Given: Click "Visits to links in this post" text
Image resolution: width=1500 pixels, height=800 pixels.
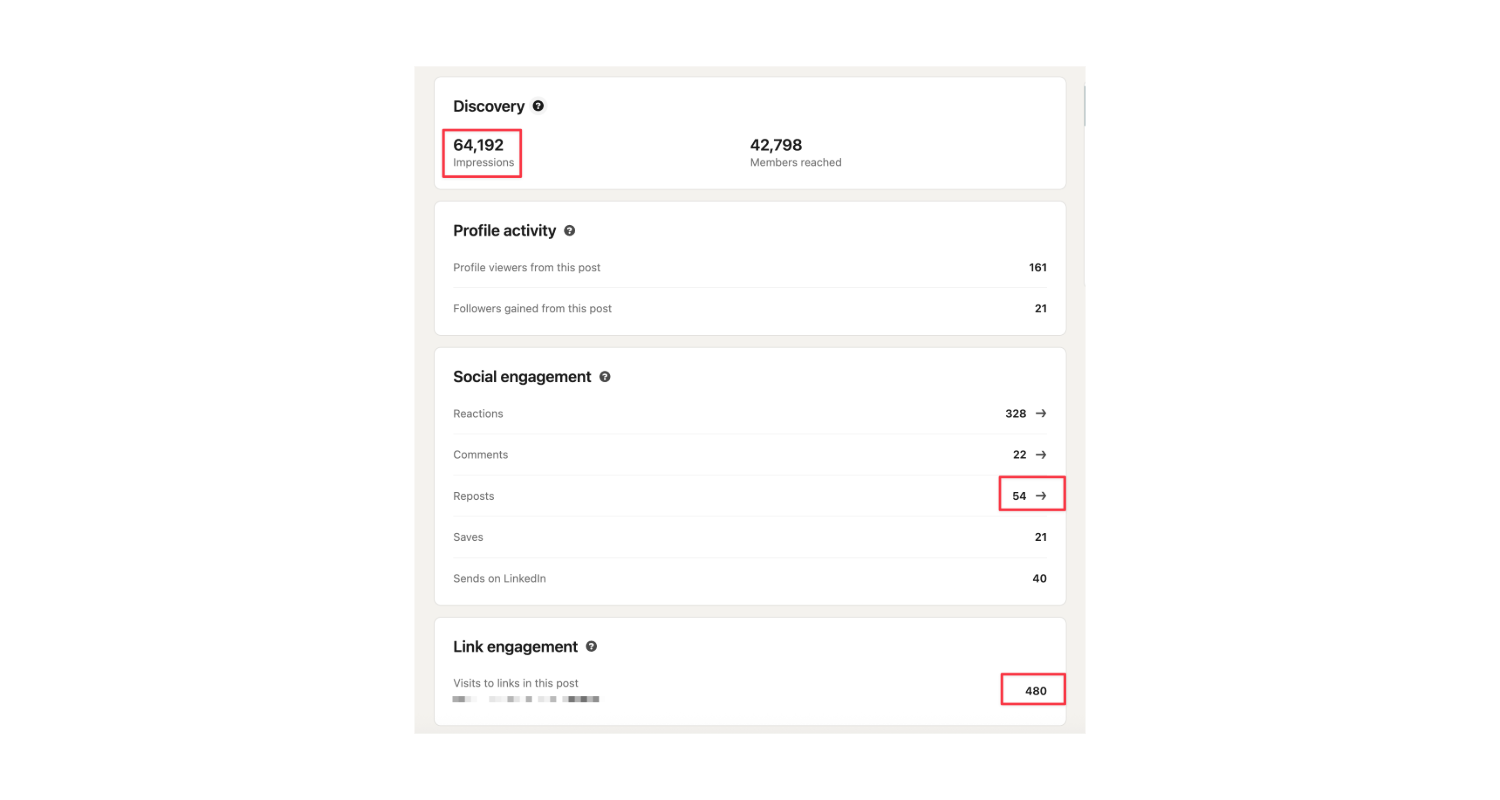Looking at the screenshot, I should tap(516, 683).
